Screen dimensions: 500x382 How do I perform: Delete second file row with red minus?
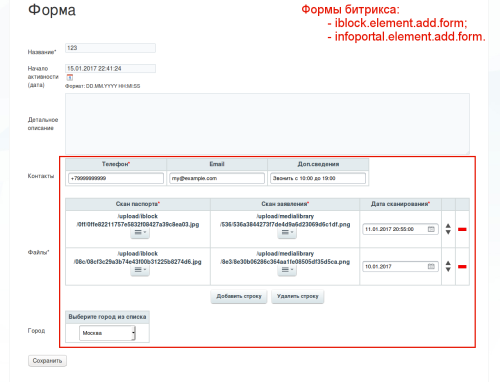[x=462, y=267]
